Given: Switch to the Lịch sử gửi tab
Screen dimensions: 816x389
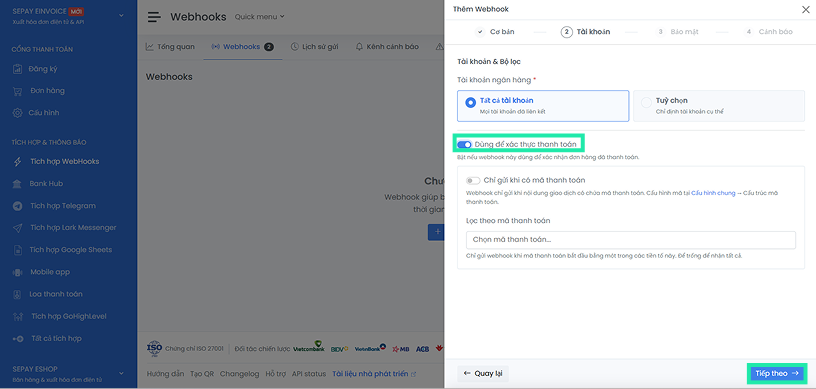Looking at the screenshot, I should point(315,47).
